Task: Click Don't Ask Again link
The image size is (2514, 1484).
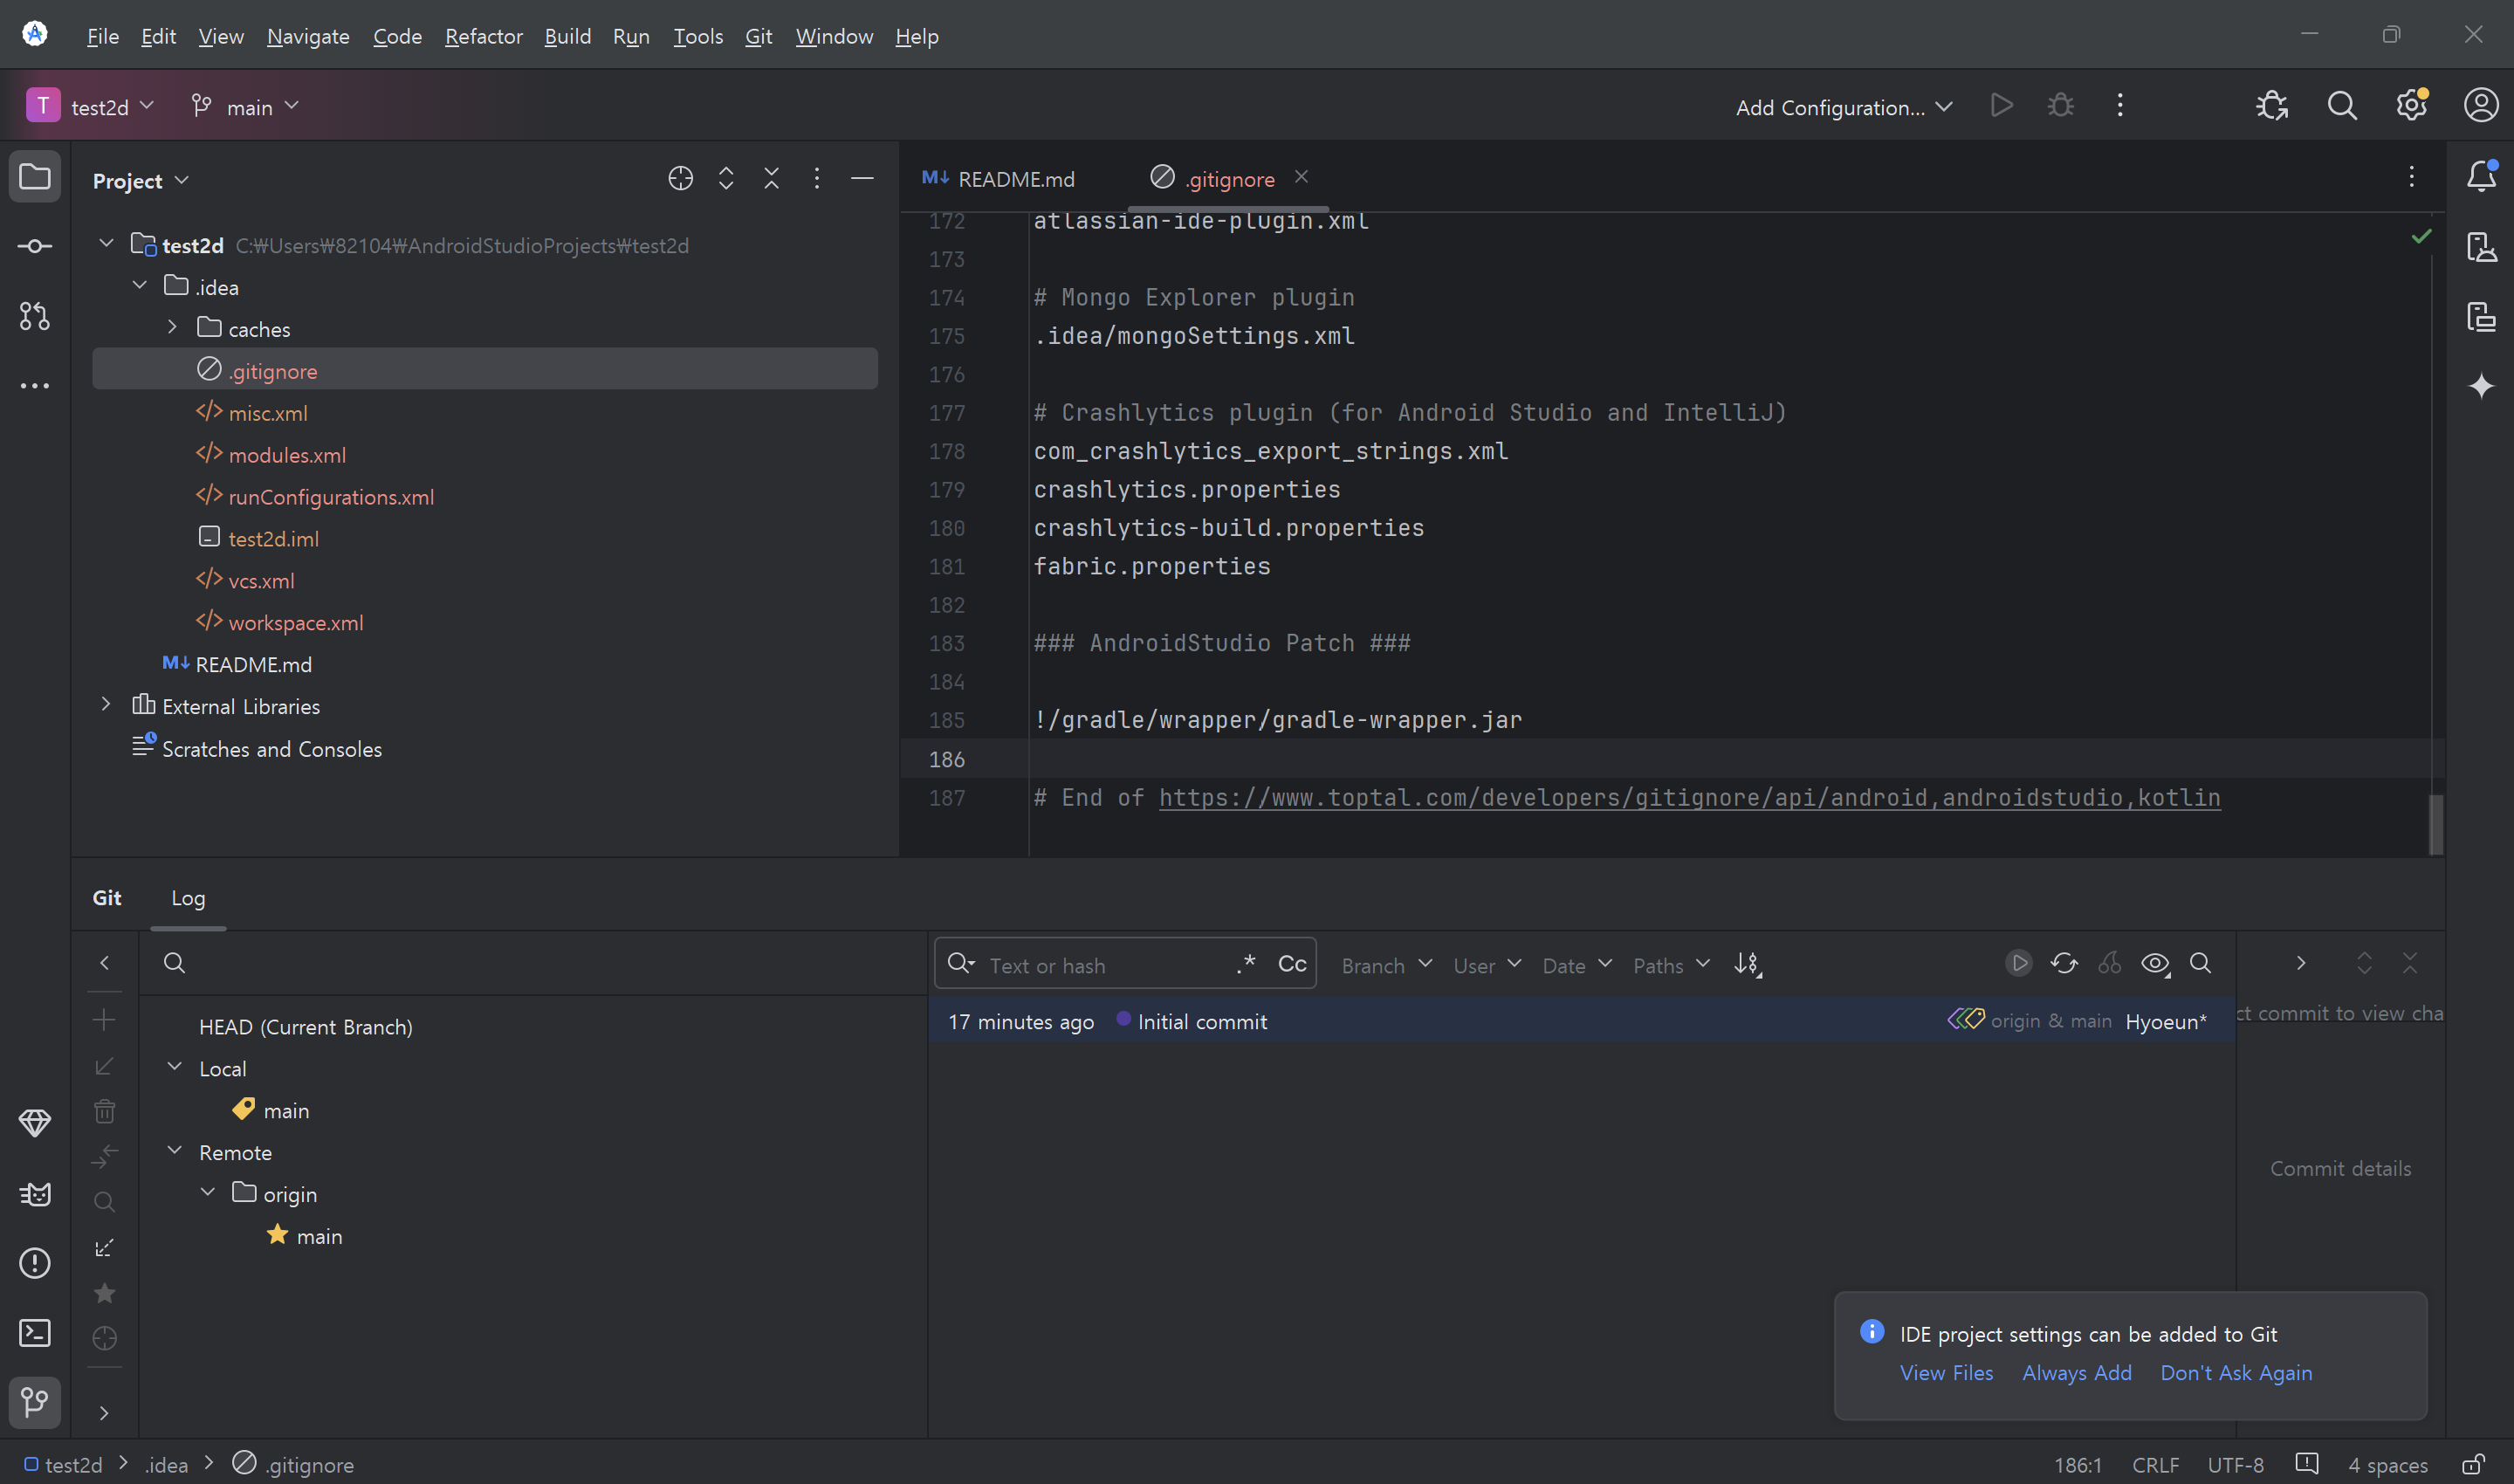Action: coord(2235,1372)
